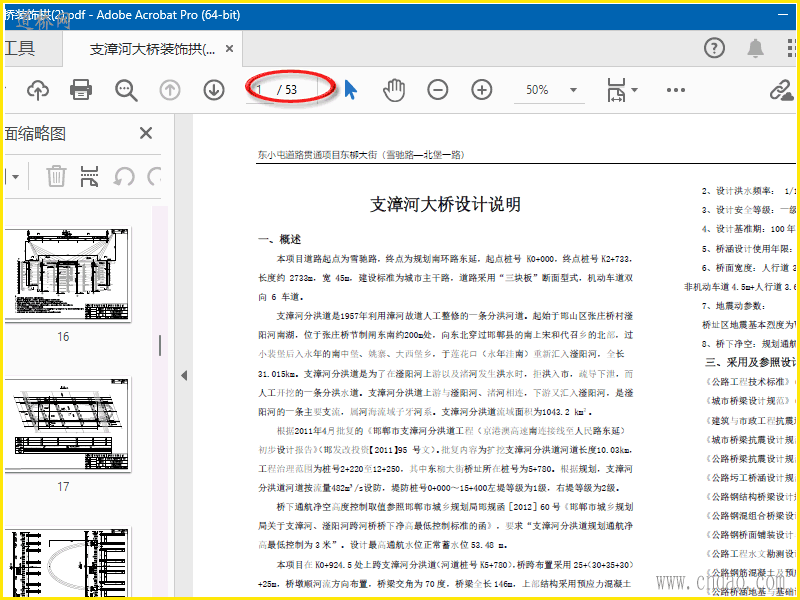Delete selected pages with trash icon
Viewport: 800px width, 600px height.
coord(56,177)
